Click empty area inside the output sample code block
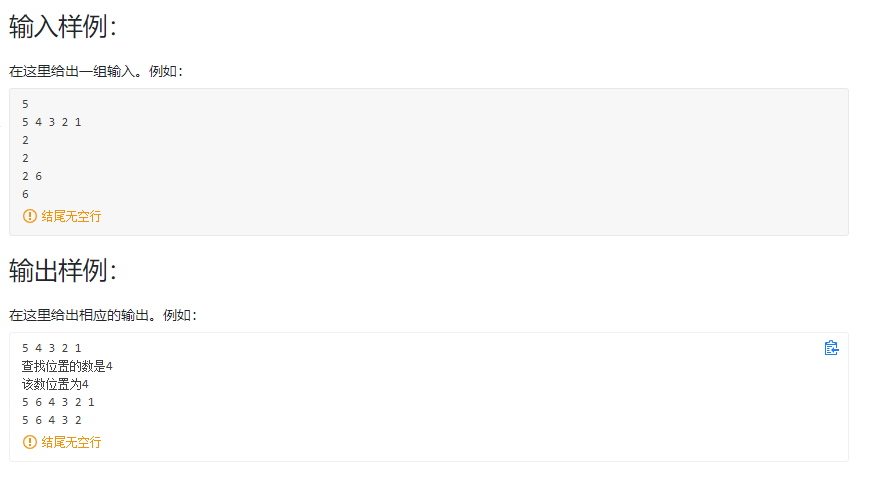This screenshot has width=887, height=491. tap(453, 397)
